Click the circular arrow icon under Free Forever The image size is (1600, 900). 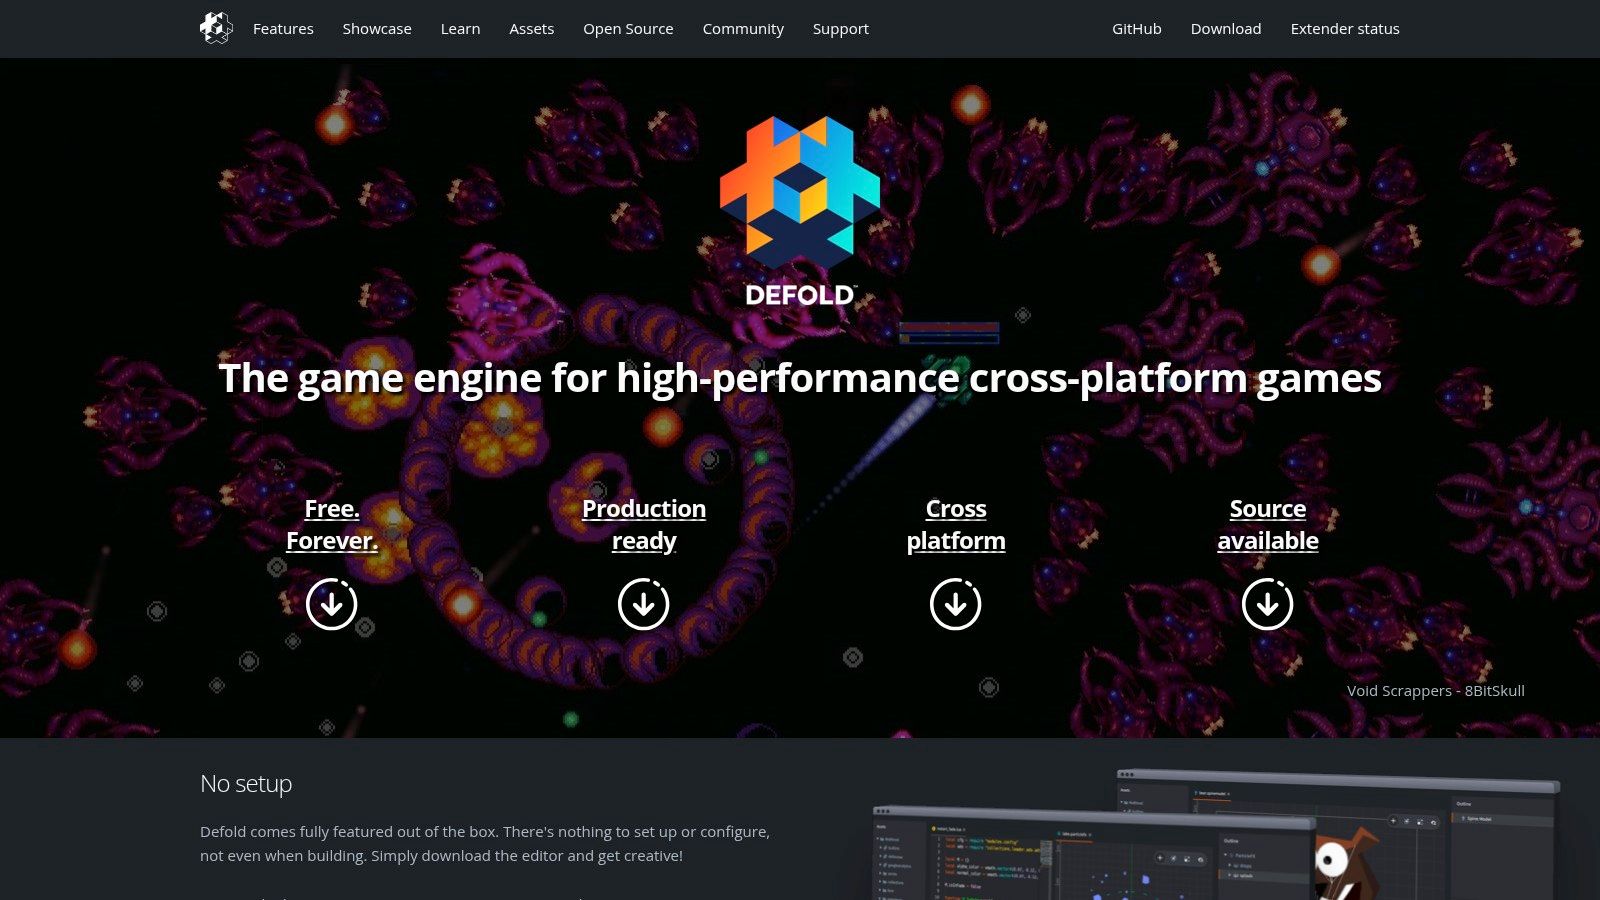point(331,604)
